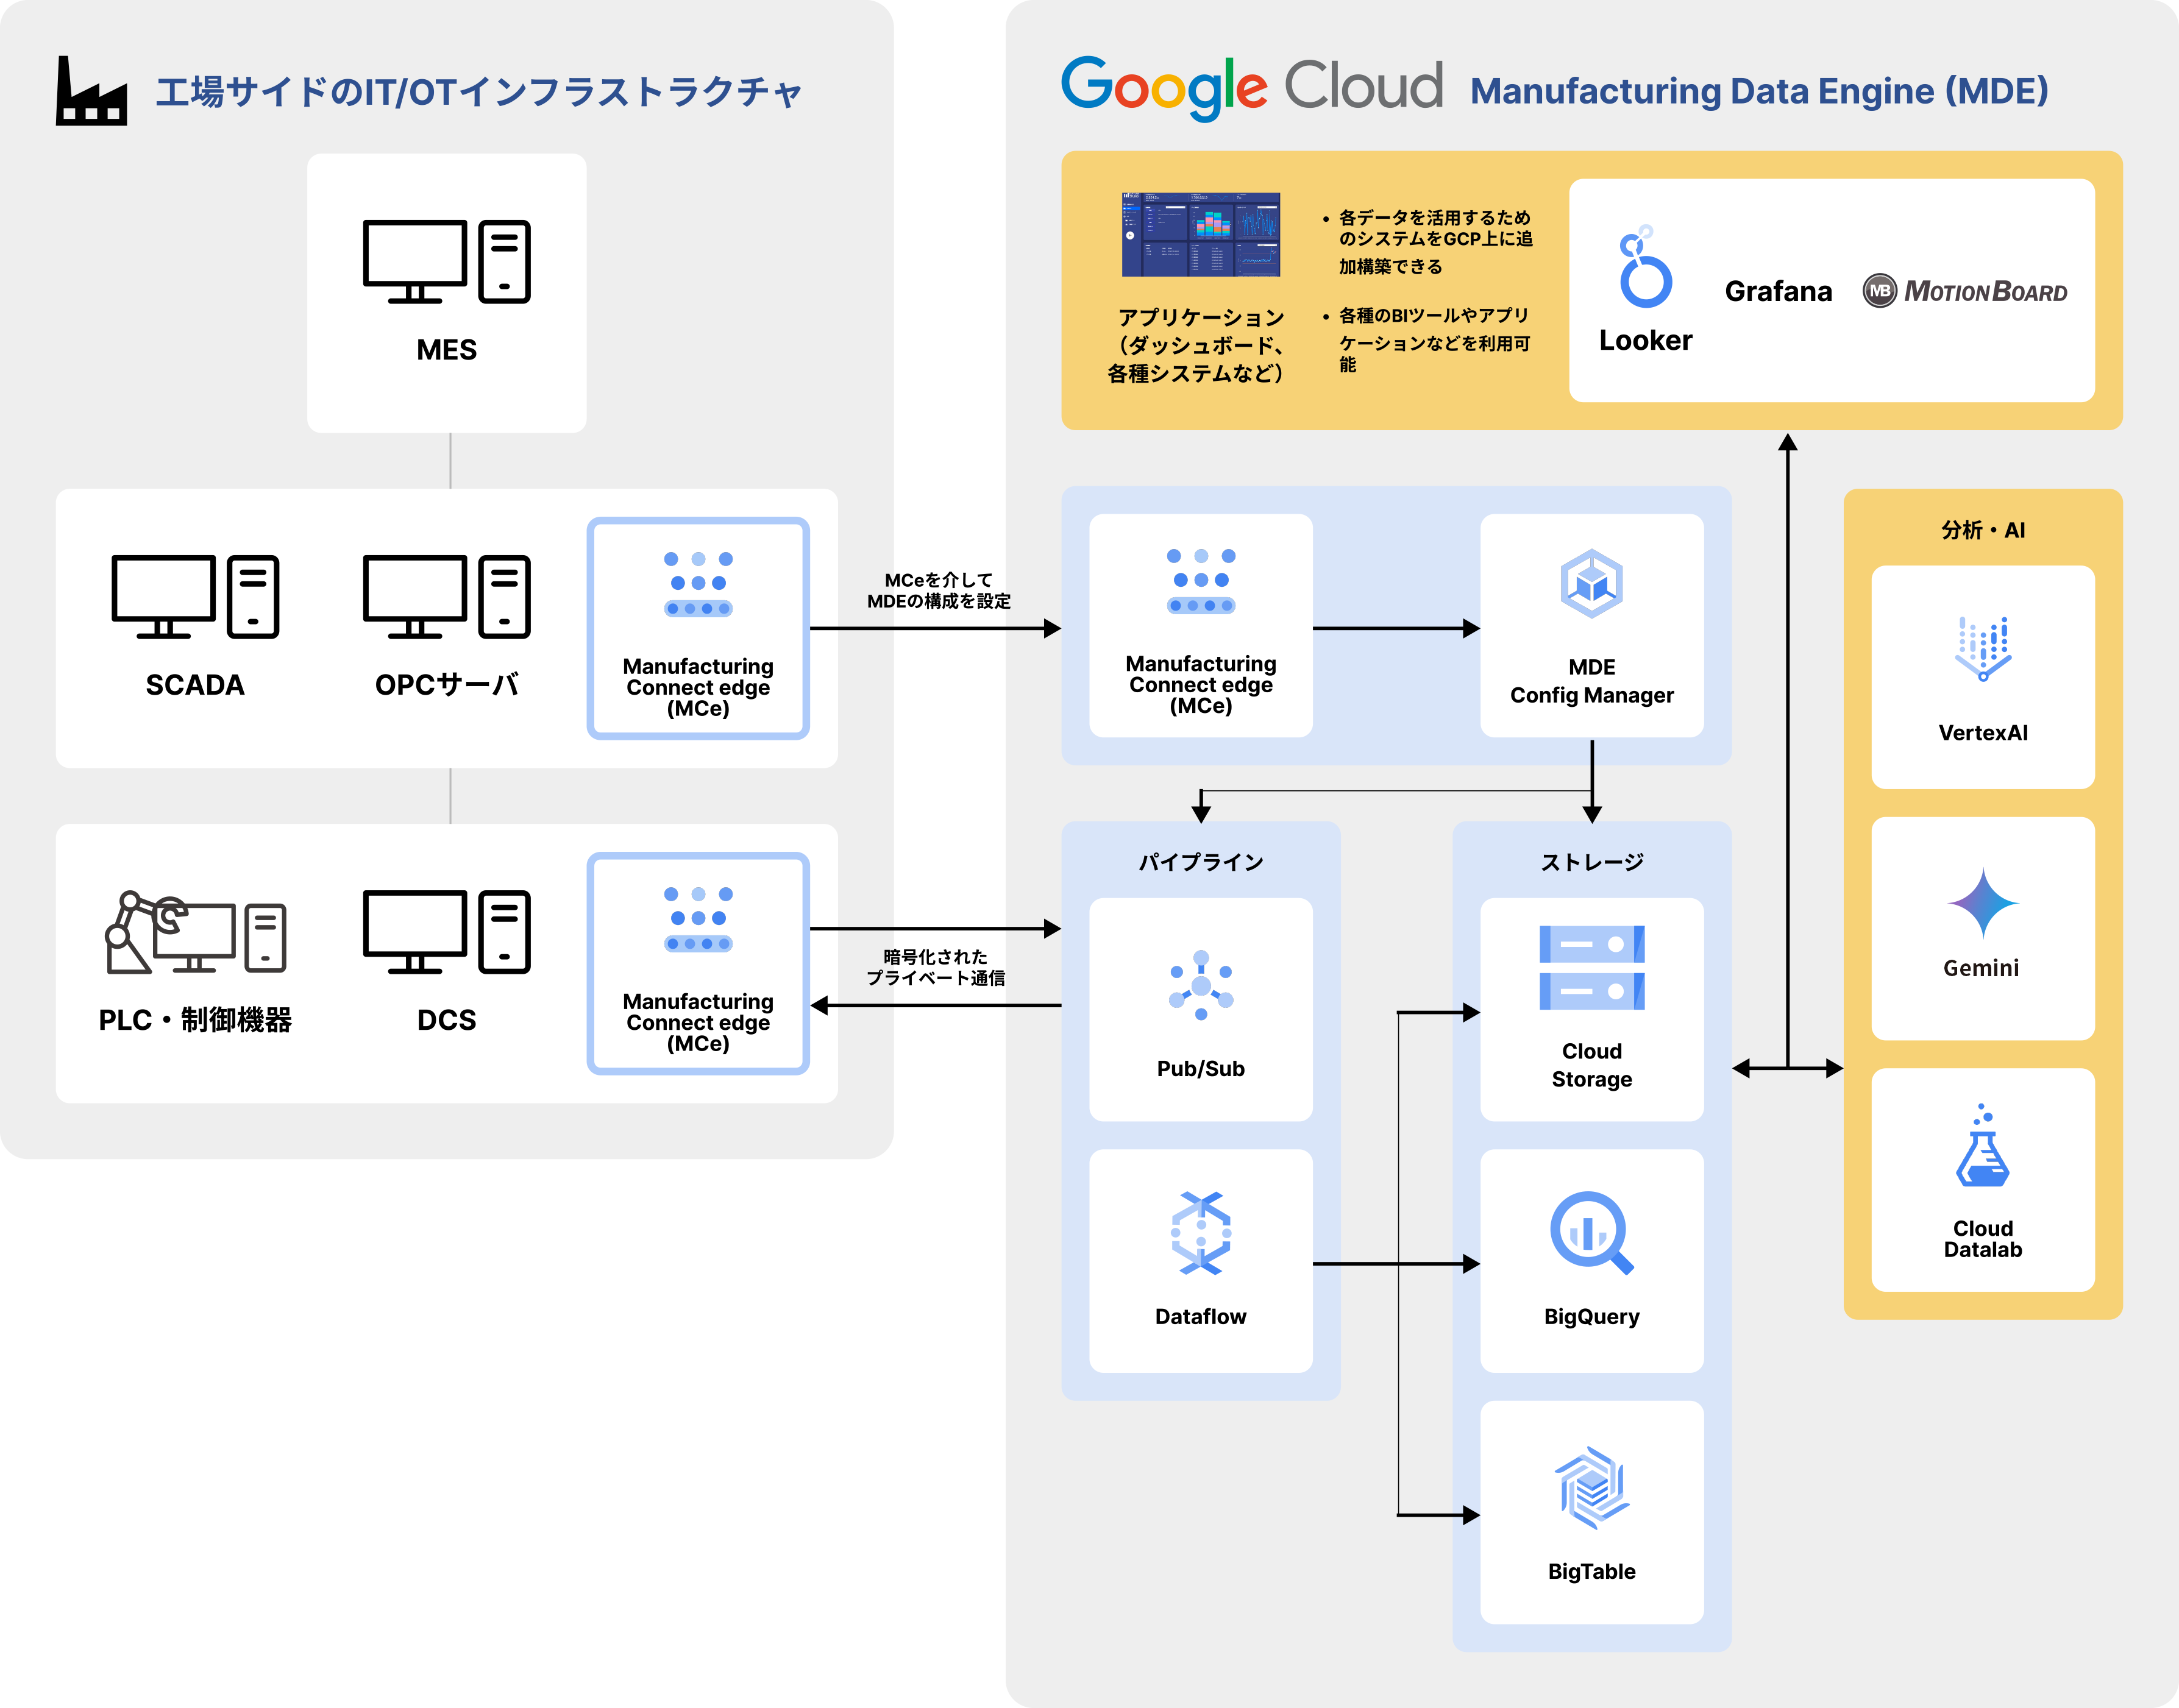This screenshot has width=2179, height=1708.
Task: Click the OPCサーバ label
Action: [446, 684]
